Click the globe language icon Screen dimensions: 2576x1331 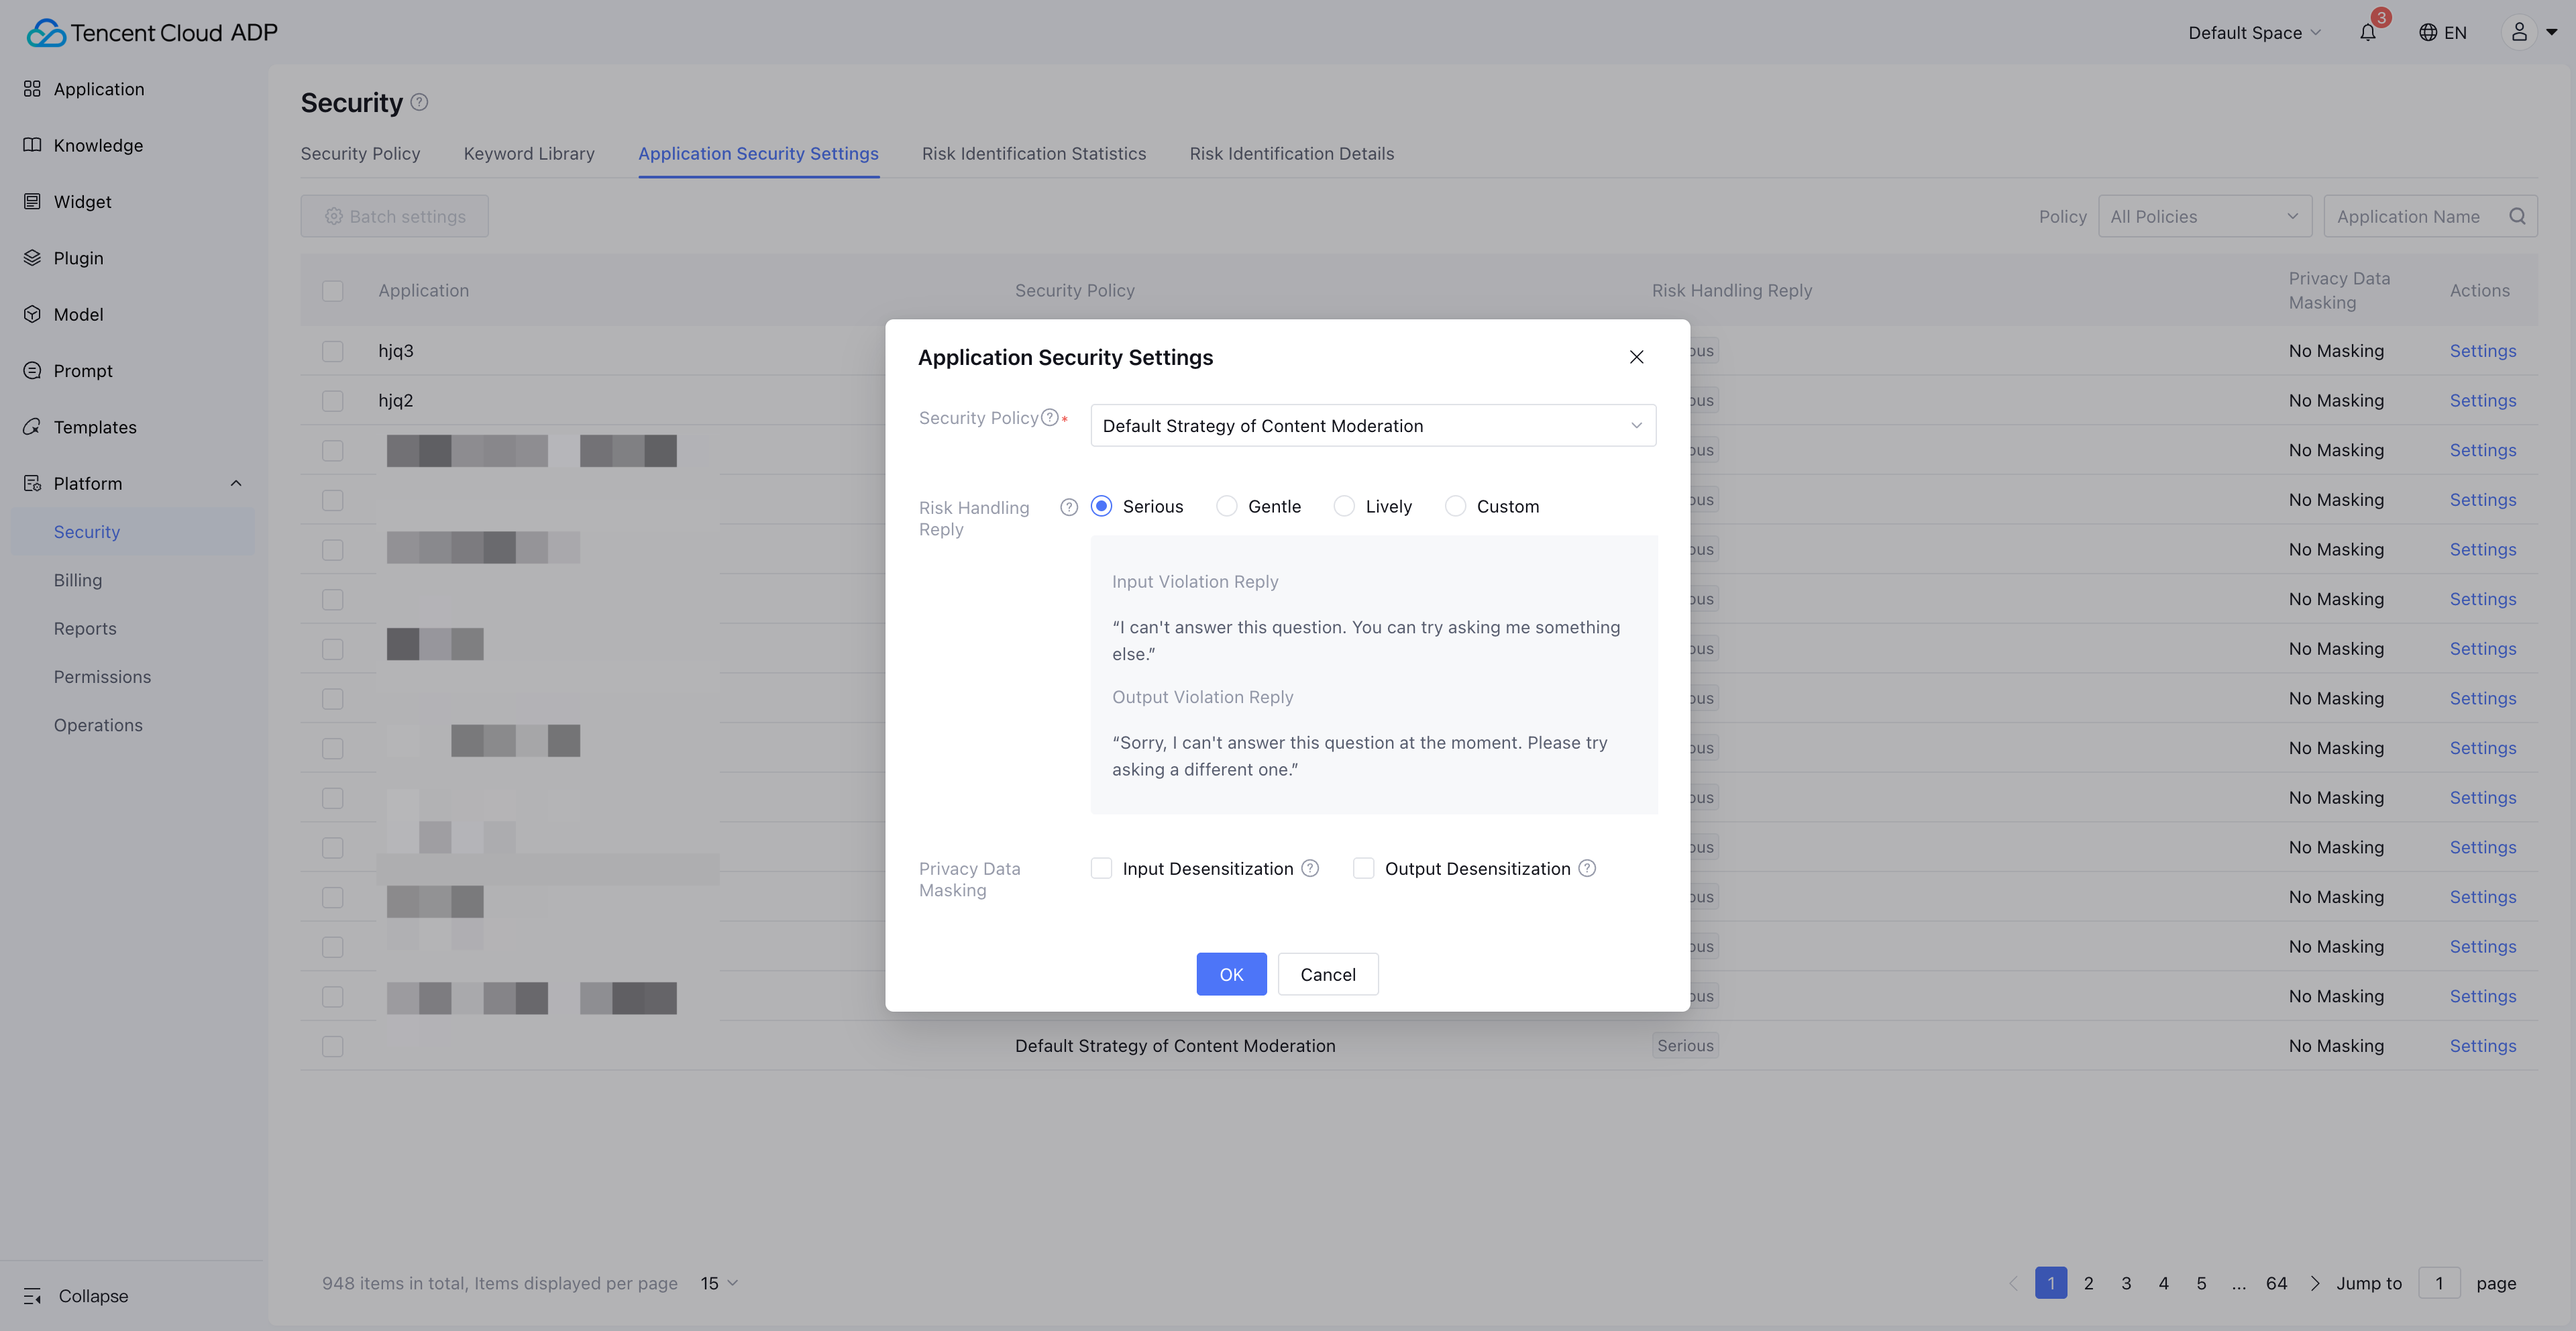click(x=2427, y=33)
